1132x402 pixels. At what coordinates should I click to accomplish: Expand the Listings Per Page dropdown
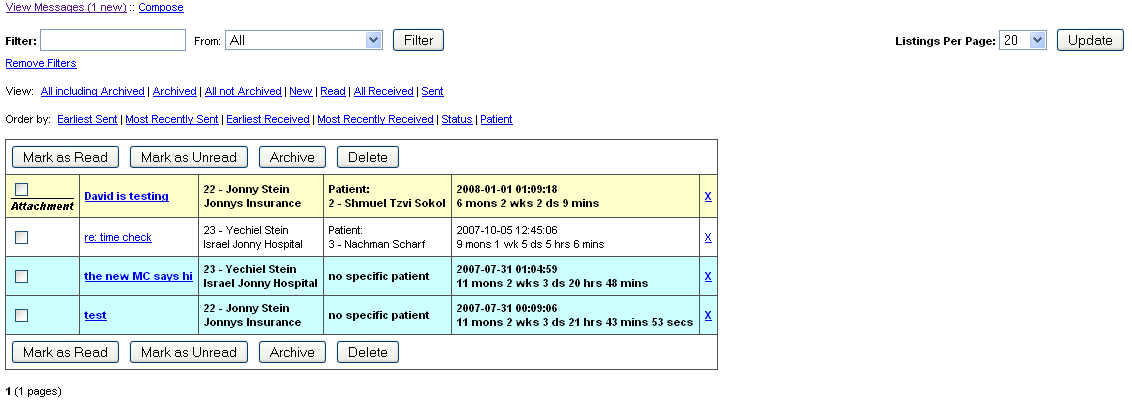(1023, 40)
